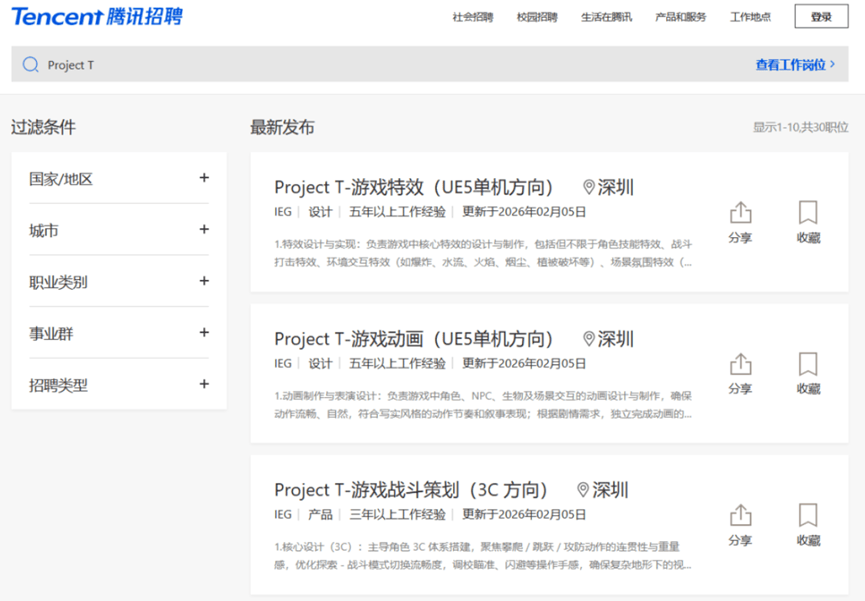Viewport: 865px width, 601px height.
Task: Bookmark the 游戏动画 job posting
Action: (x=808, y=373)
